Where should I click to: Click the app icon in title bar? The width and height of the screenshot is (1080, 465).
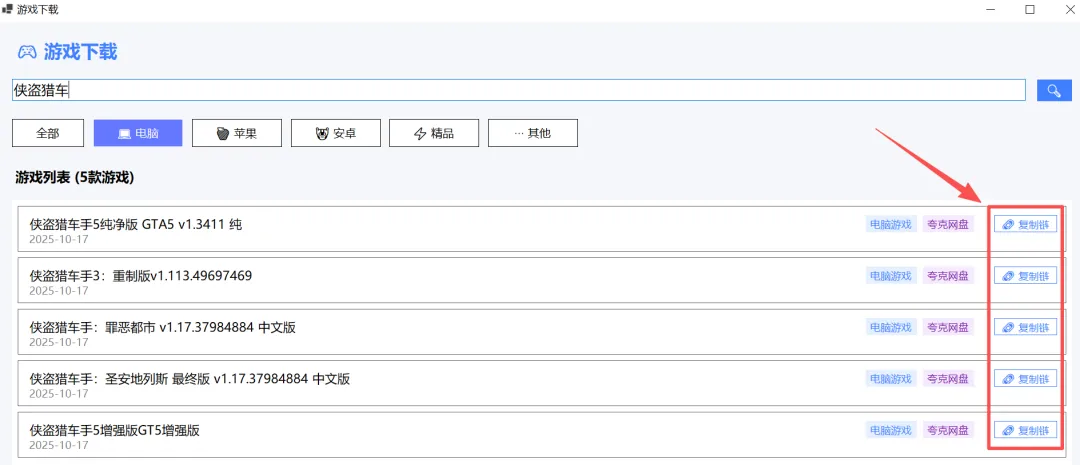[x=8, y=10]
